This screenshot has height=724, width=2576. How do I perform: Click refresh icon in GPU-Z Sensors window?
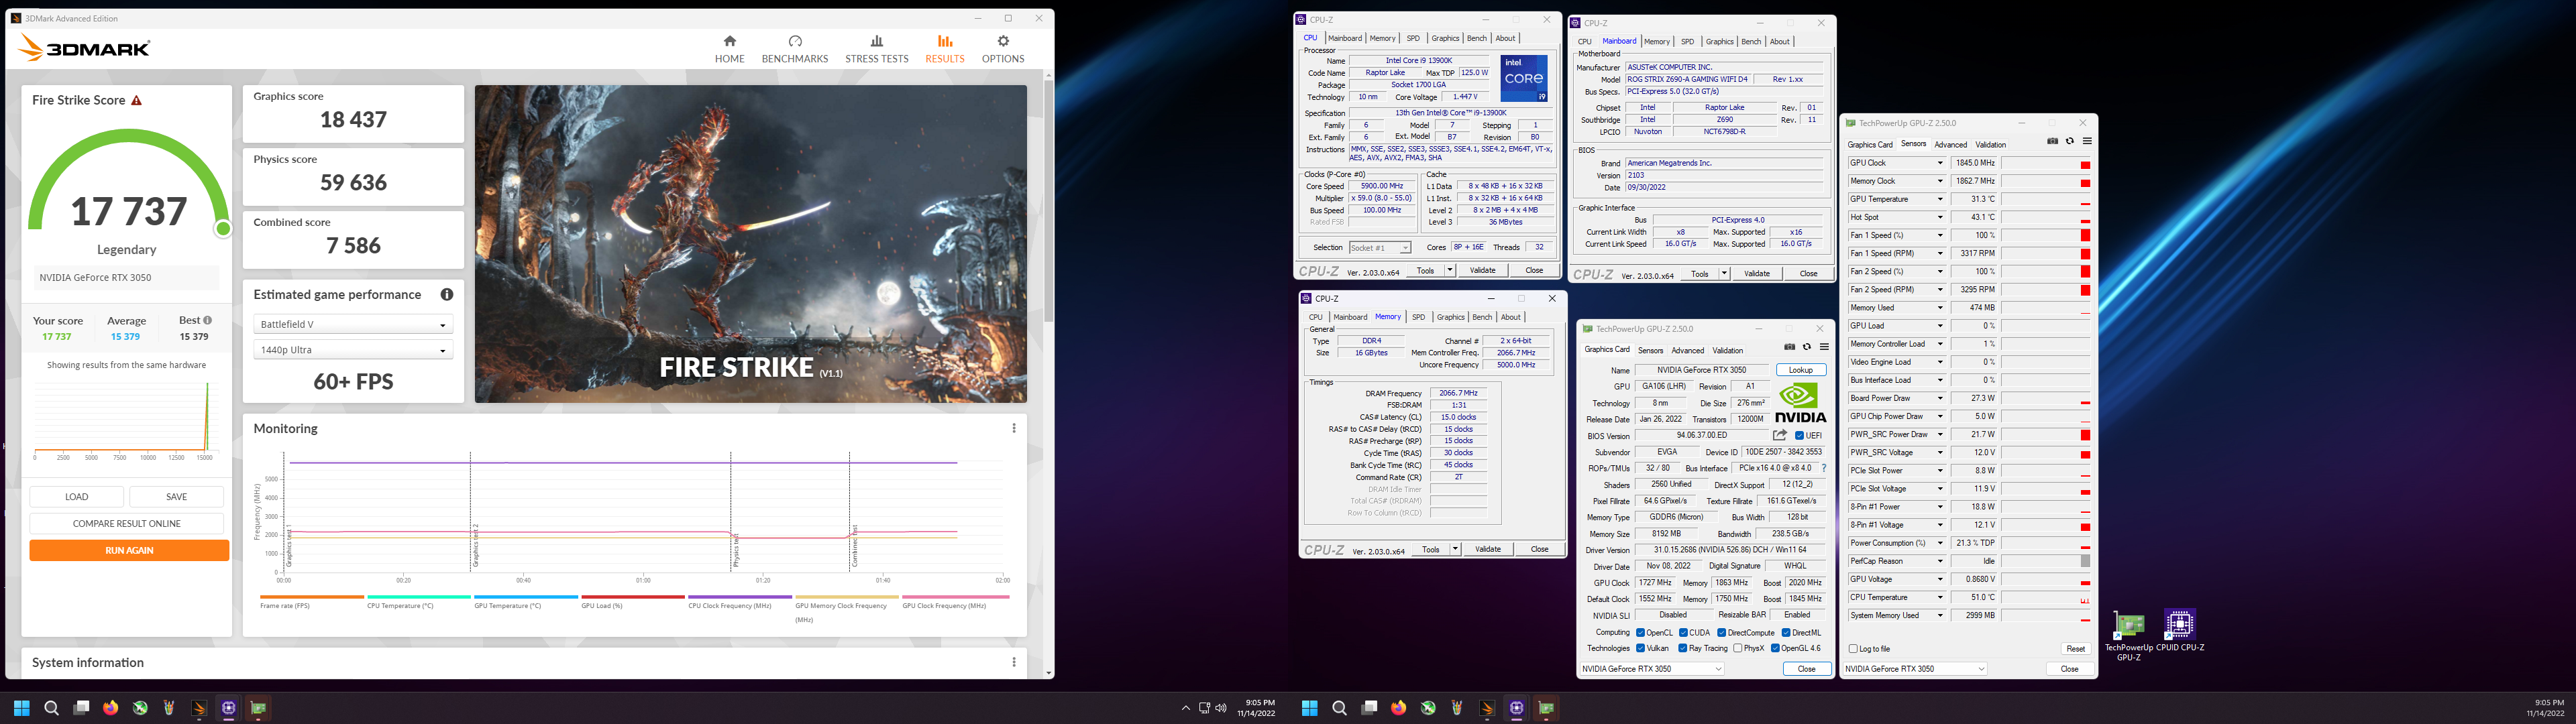(x=2069, y=141)
